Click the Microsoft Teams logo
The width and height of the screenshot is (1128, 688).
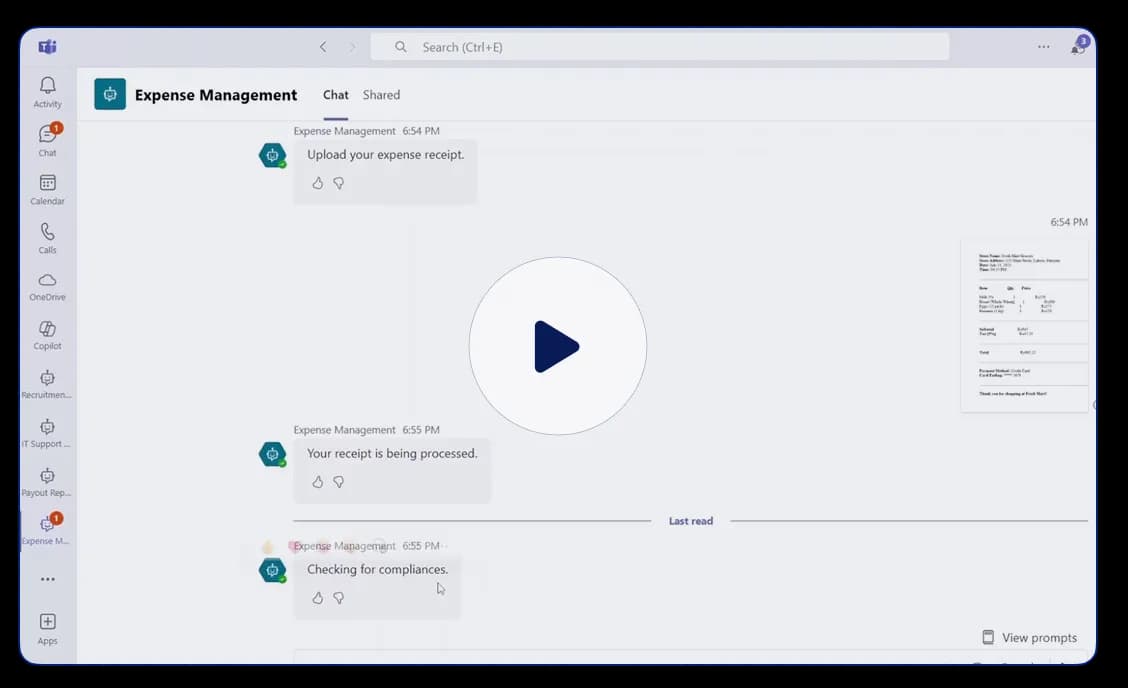coord(47,47)
